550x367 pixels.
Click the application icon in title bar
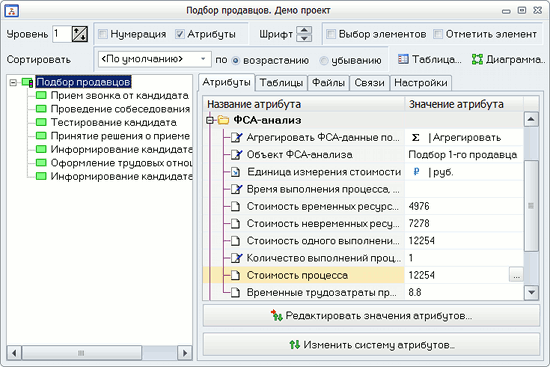[12, 11]
